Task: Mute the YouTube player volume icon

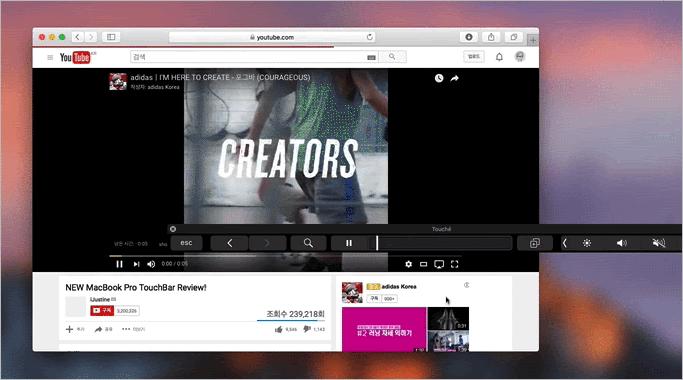Action: pyautogui.click(x=151, y=264)
